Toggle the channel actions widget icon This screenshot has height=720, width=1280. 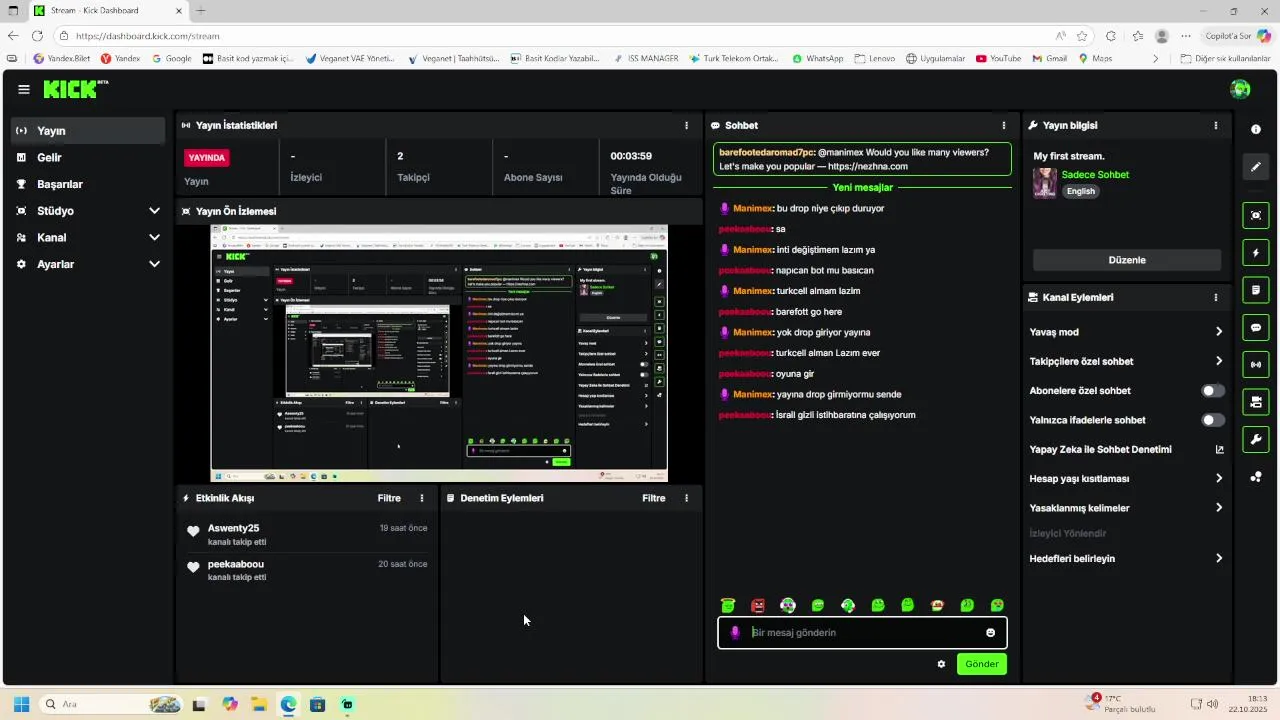pyautogui.click(x=1256, y=402)
